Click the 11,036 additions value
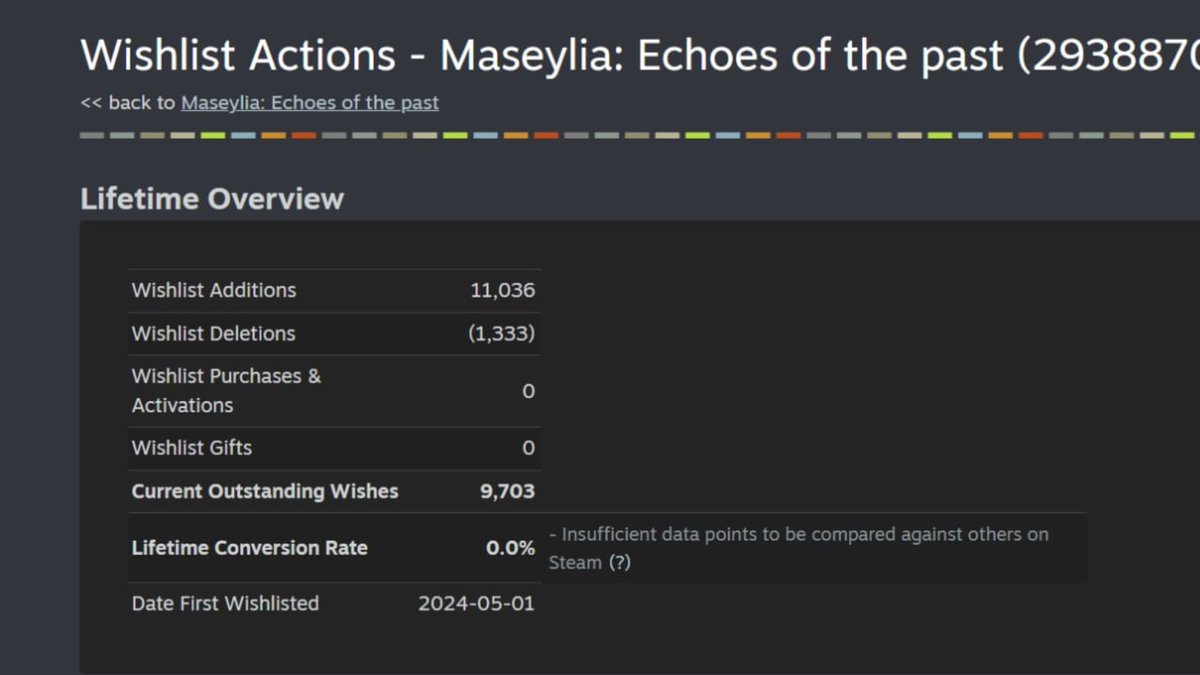 click(503, 291)
